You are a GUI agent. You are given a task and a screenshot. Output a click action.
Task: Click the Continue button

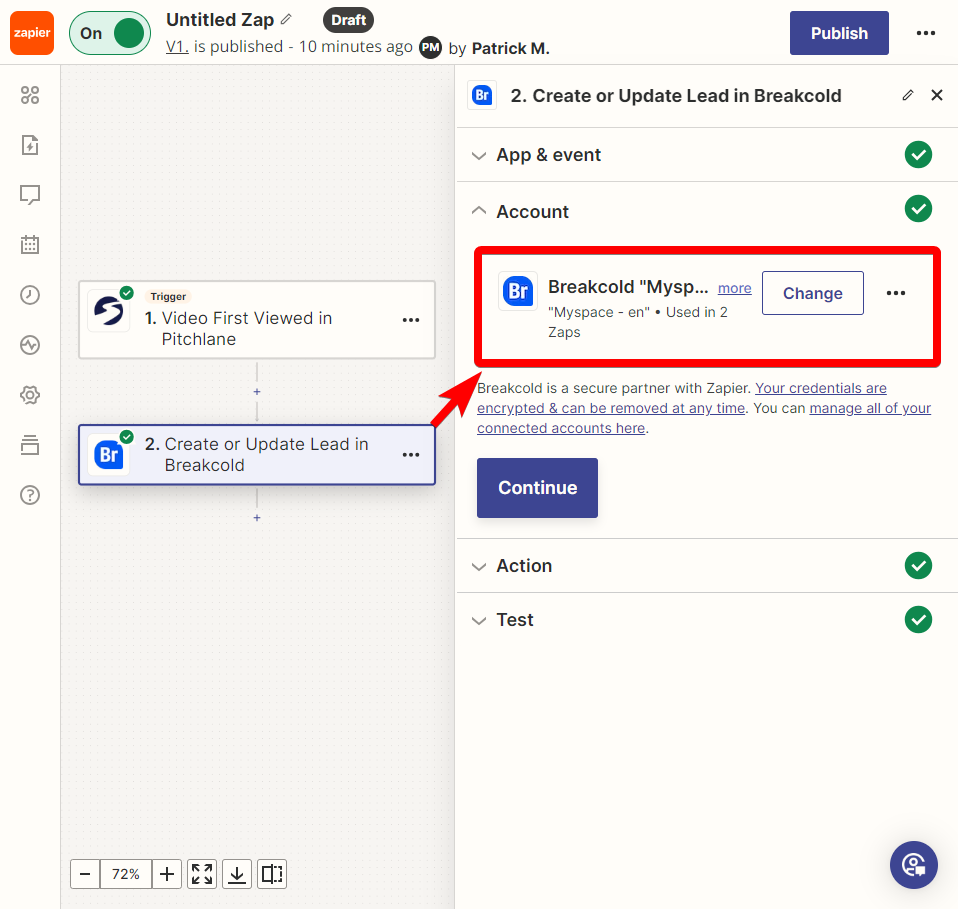coord(537,488)
